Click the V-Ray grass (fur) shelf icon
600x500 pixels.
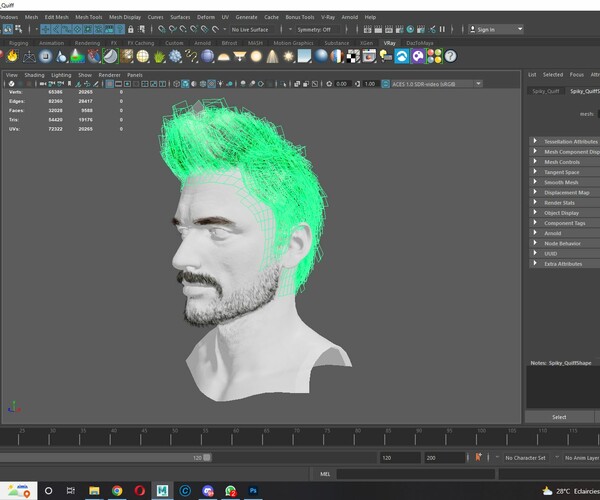[x=159, y=56]
